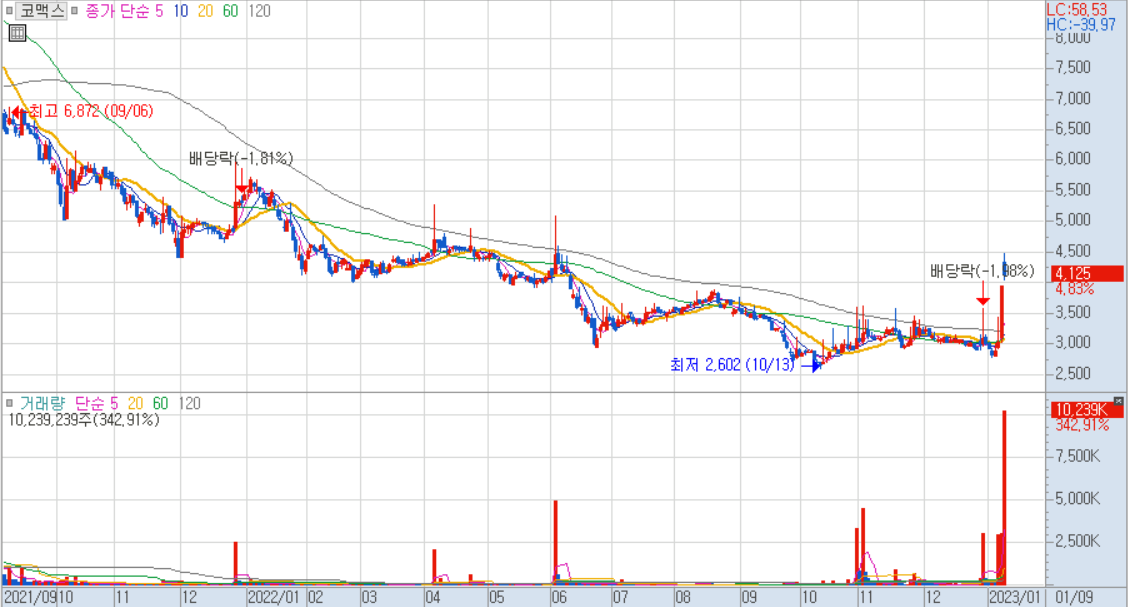Screen dimensions: 1128x607
Task: Click the 2,500K volume axis label
Action: [1077, 541]
